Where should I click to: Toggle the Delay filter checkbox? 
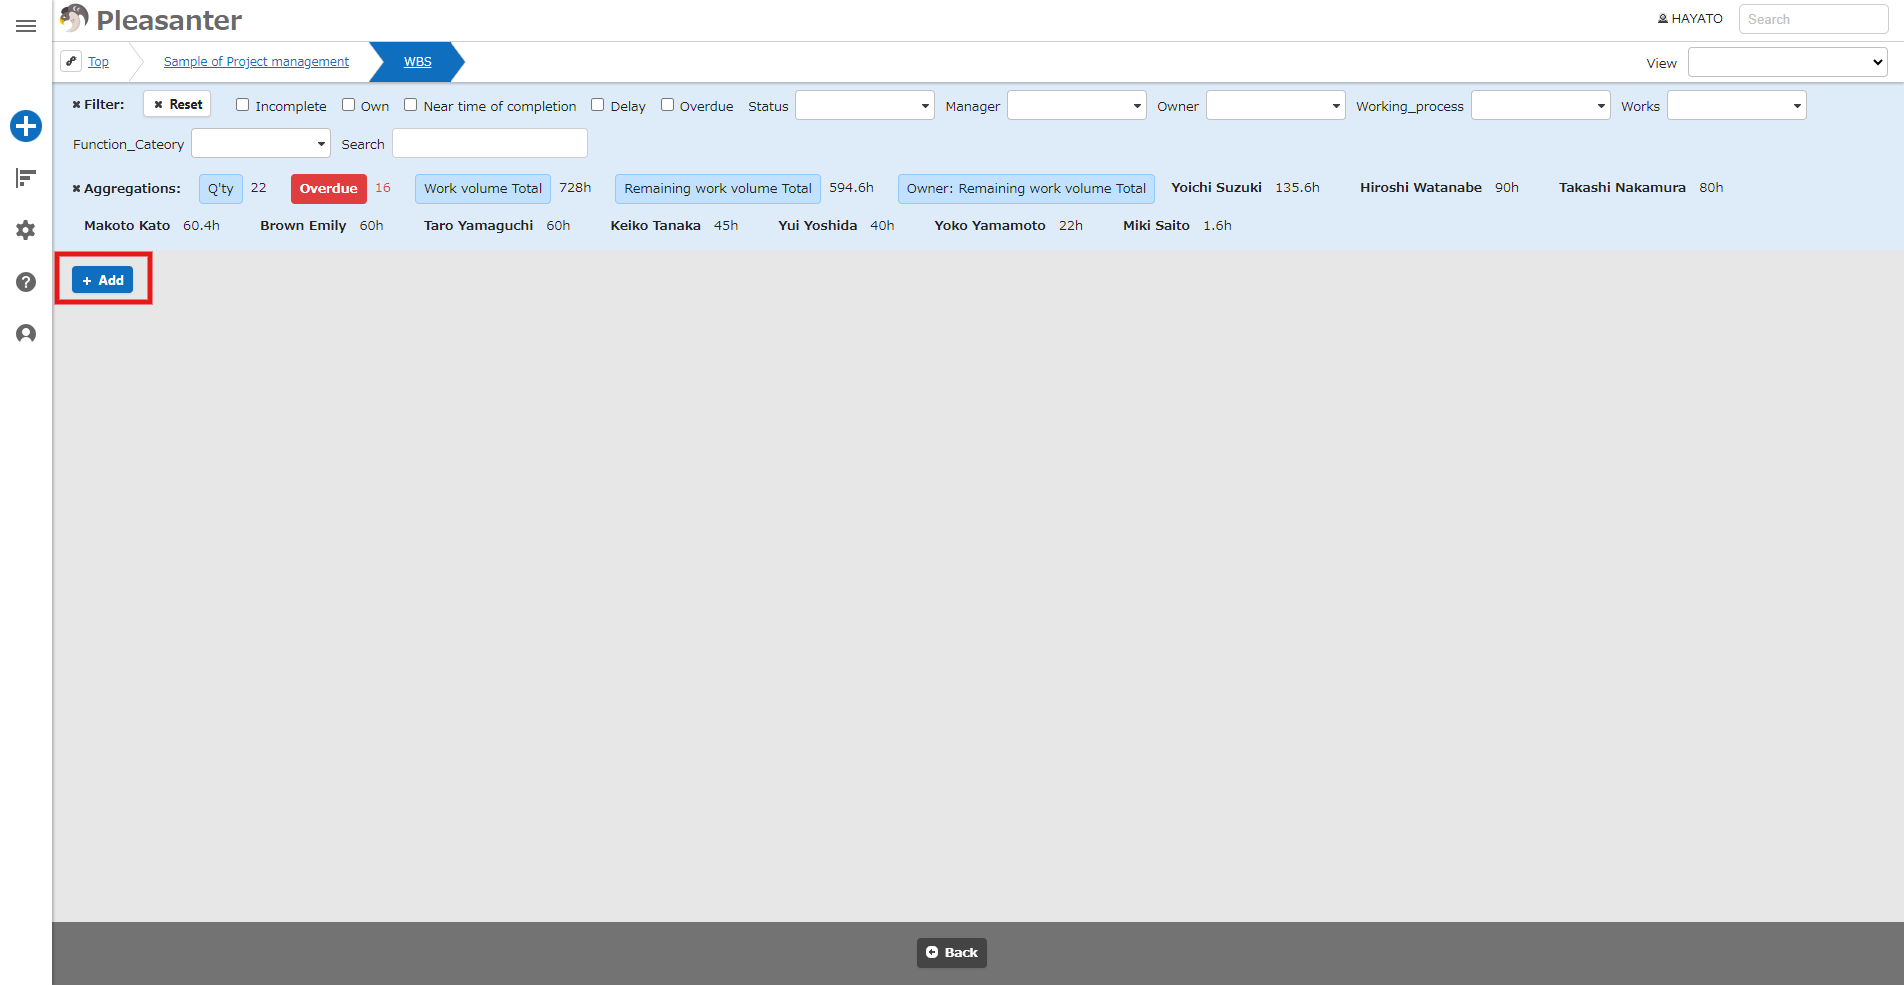point(597,105)
